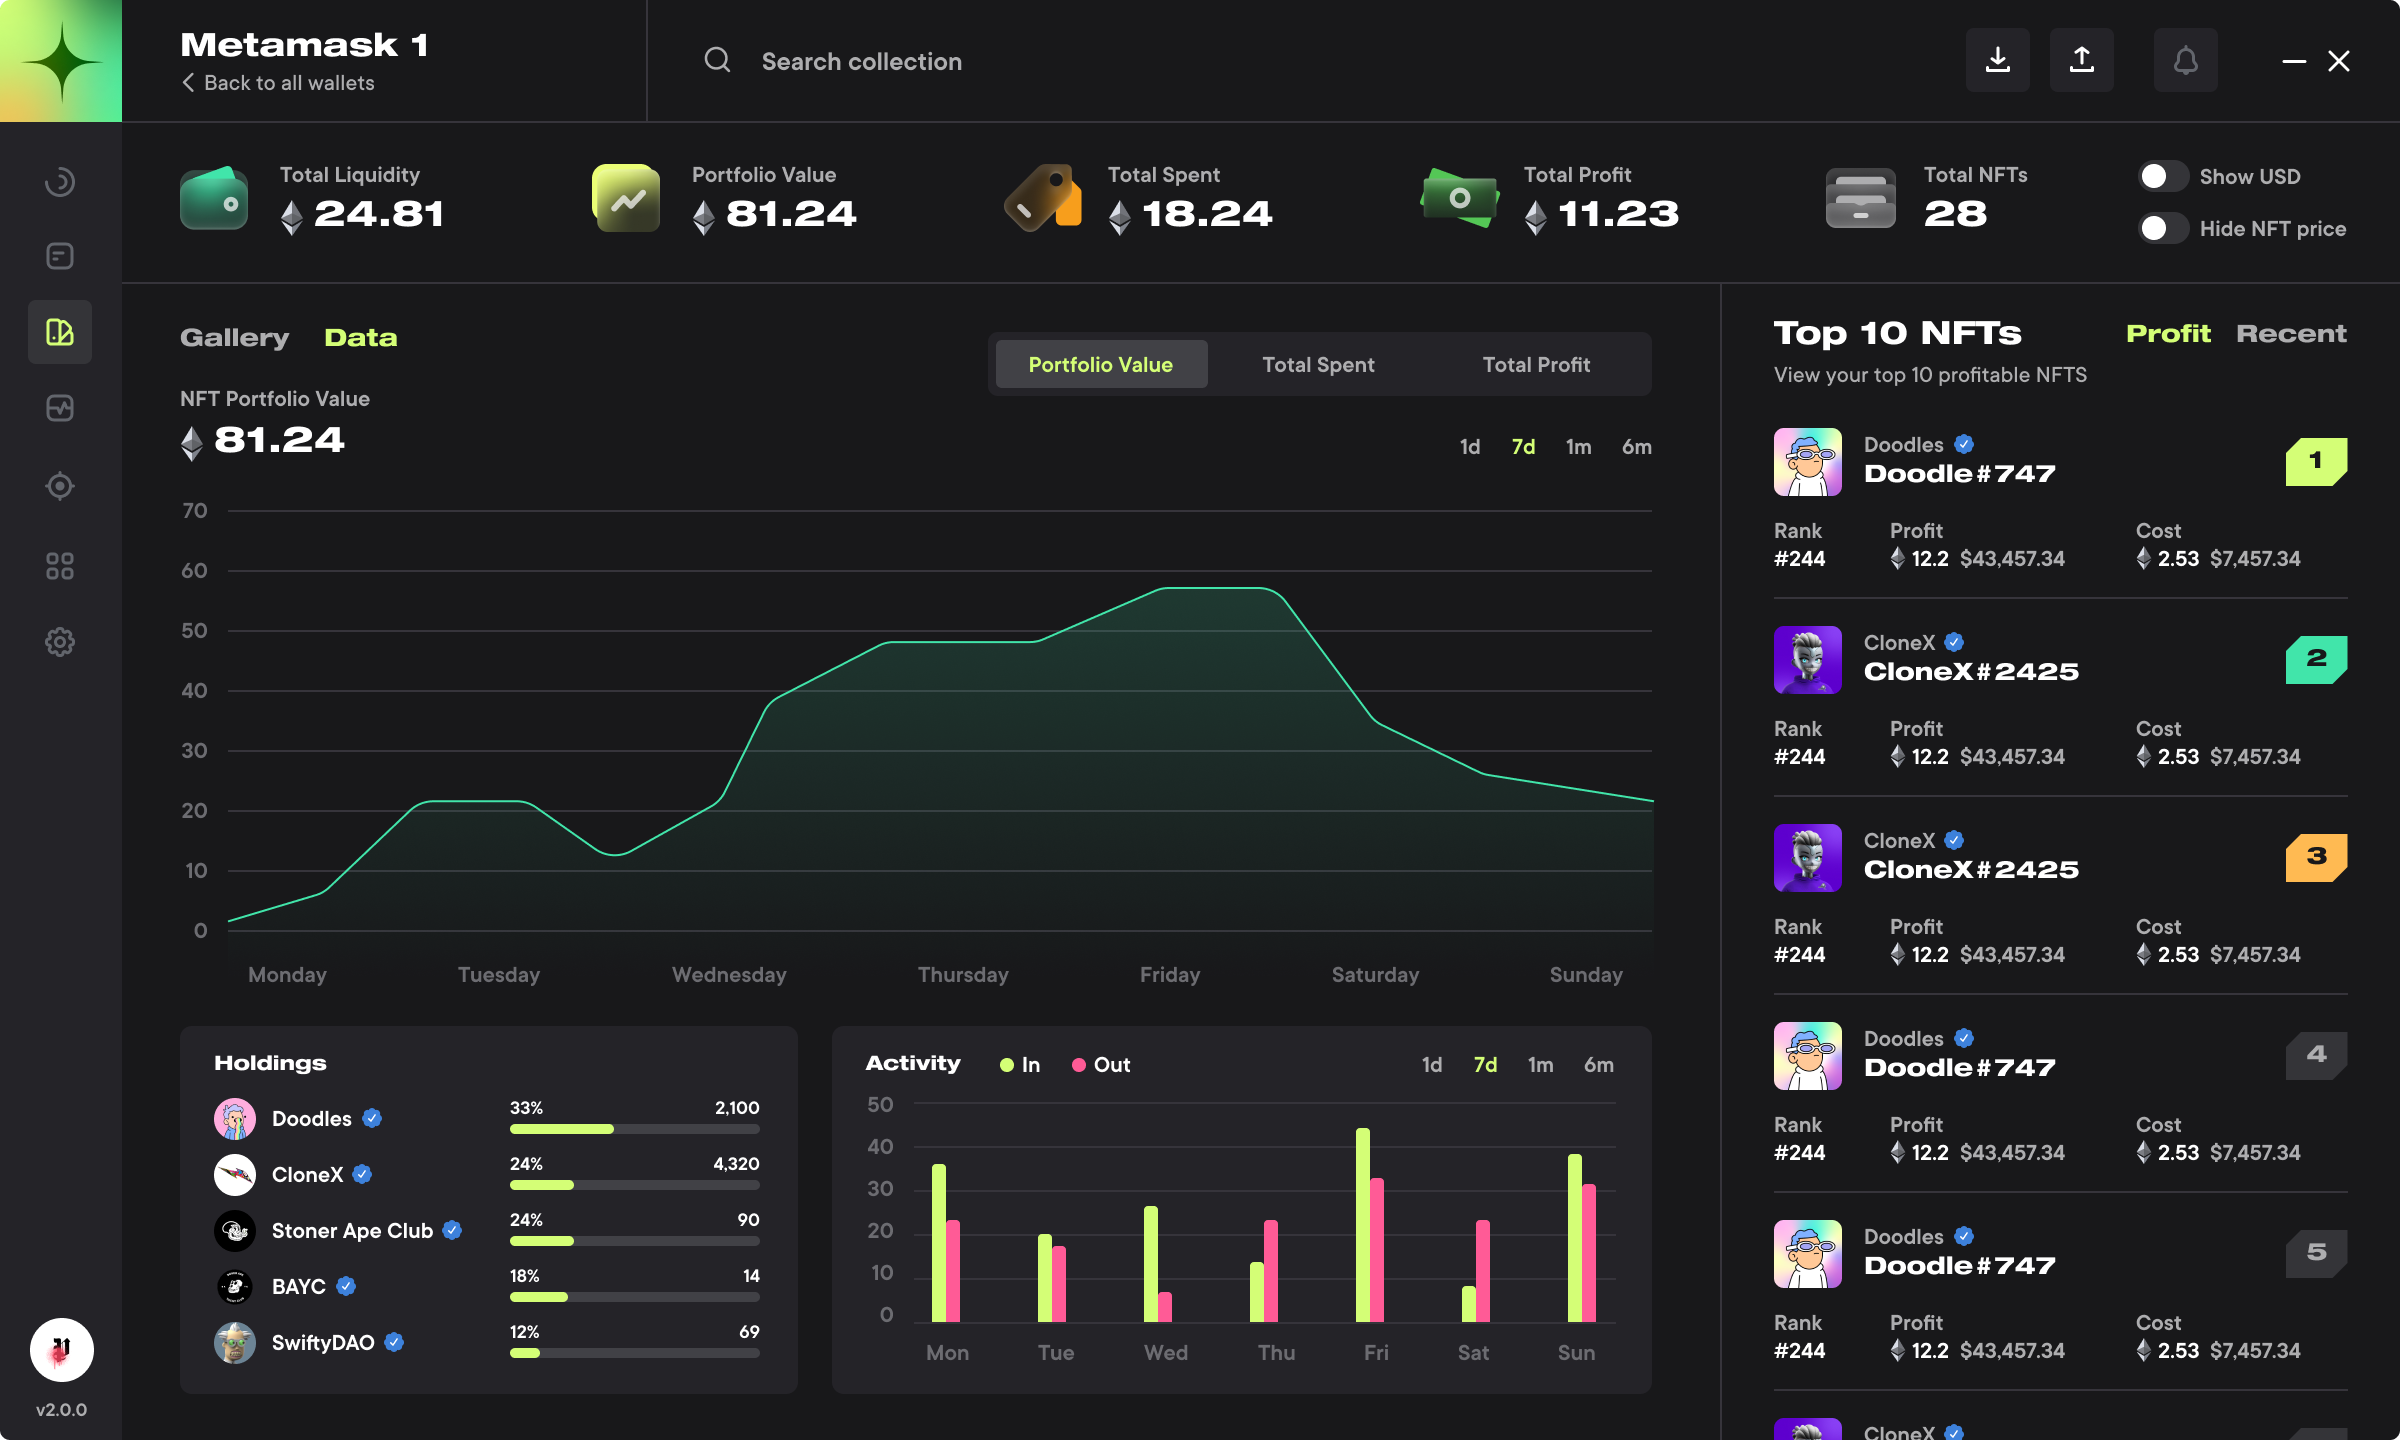The image size is (2400, 1440).
Task: Click the SwiftyDAO collection avatar
Action: pos(235,1343)
